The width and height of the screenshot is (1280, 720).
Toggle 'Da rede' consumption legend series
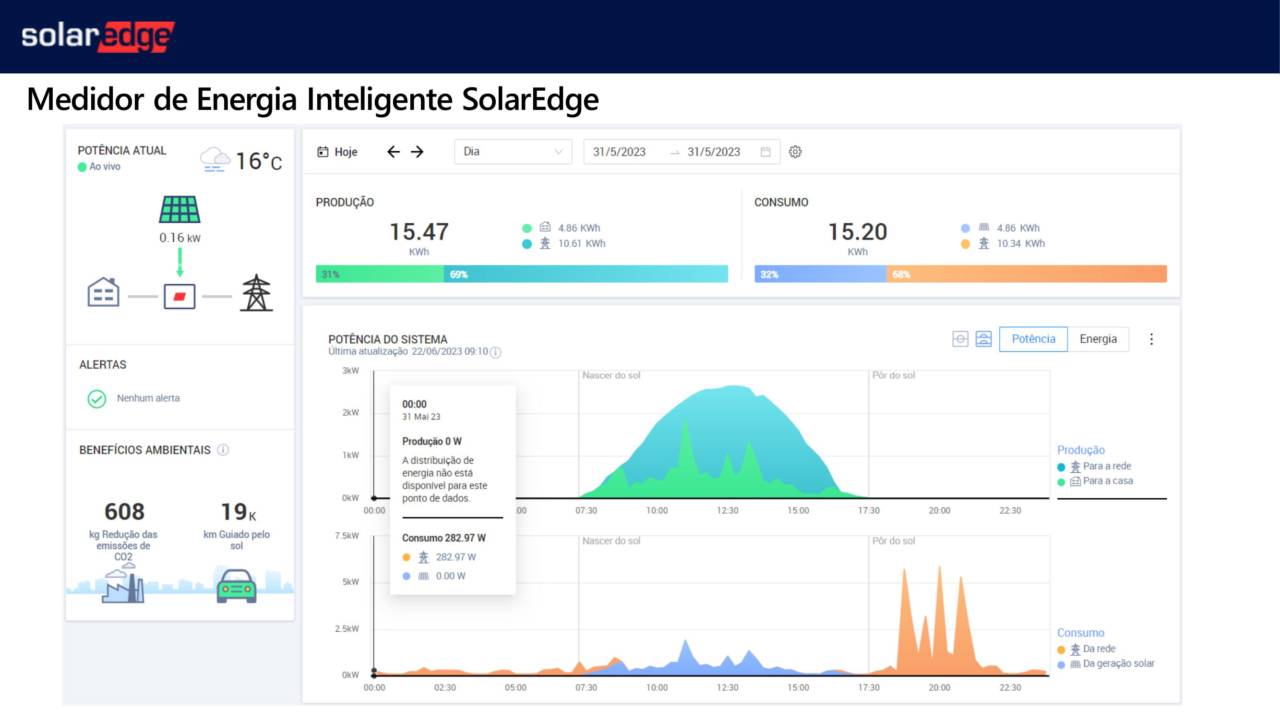tap(1099, 649)
